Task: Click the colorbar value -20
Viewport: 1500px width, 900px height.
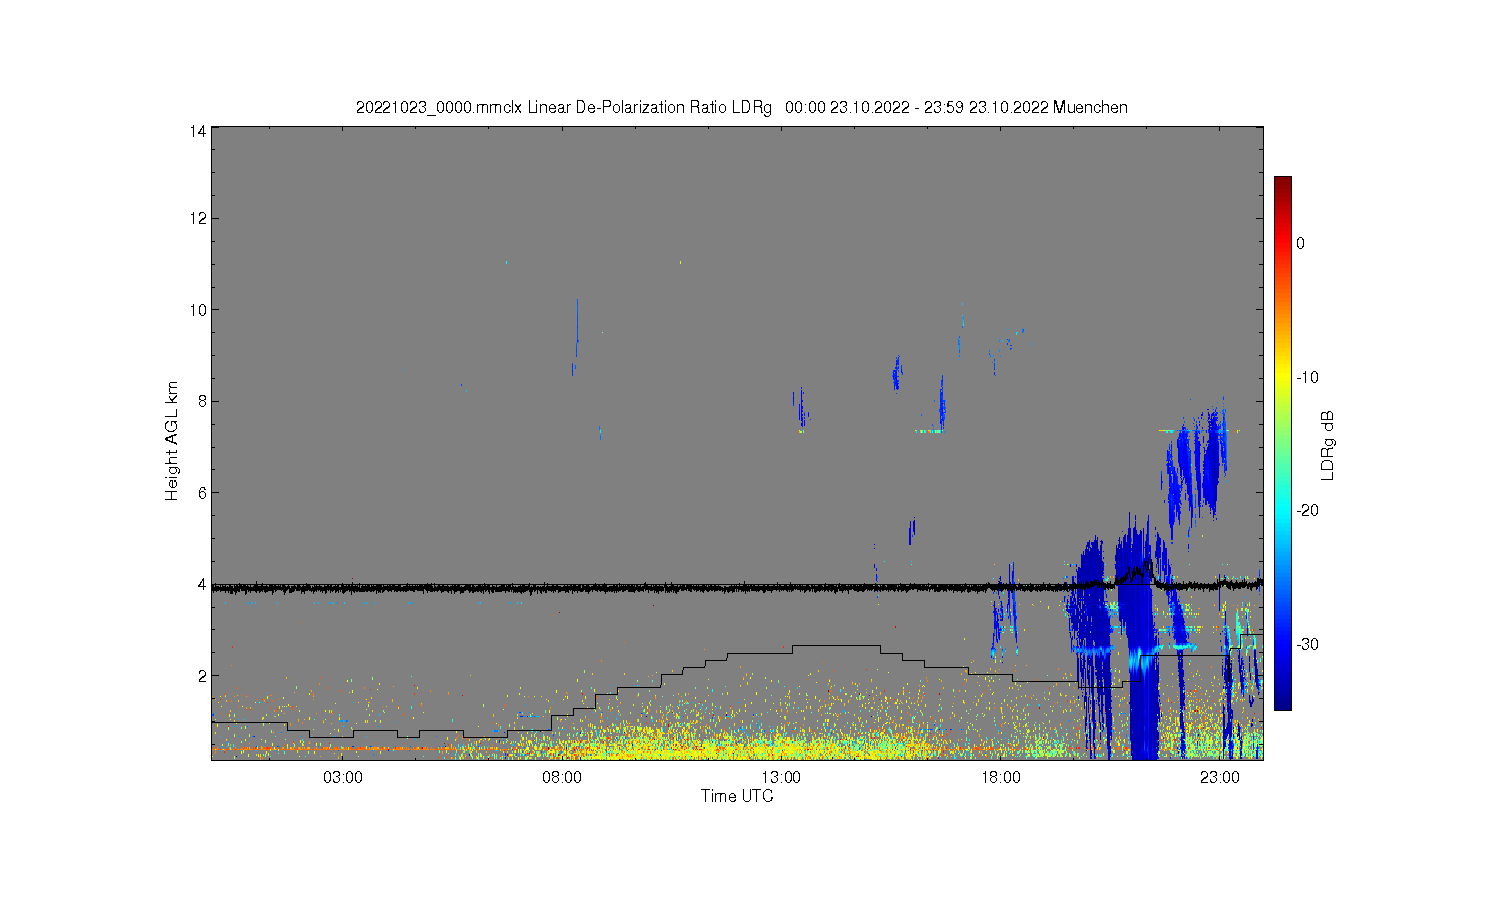Action: point(1307,510)
